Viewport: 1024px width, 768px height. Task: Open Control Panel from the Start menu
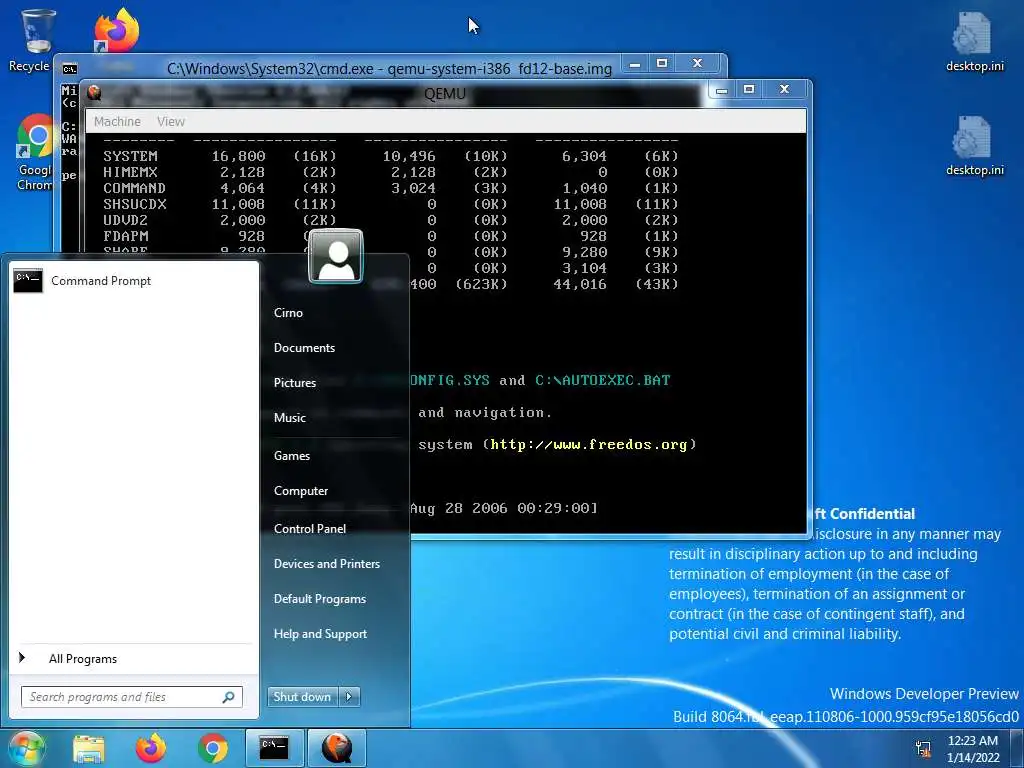point(310,529)
